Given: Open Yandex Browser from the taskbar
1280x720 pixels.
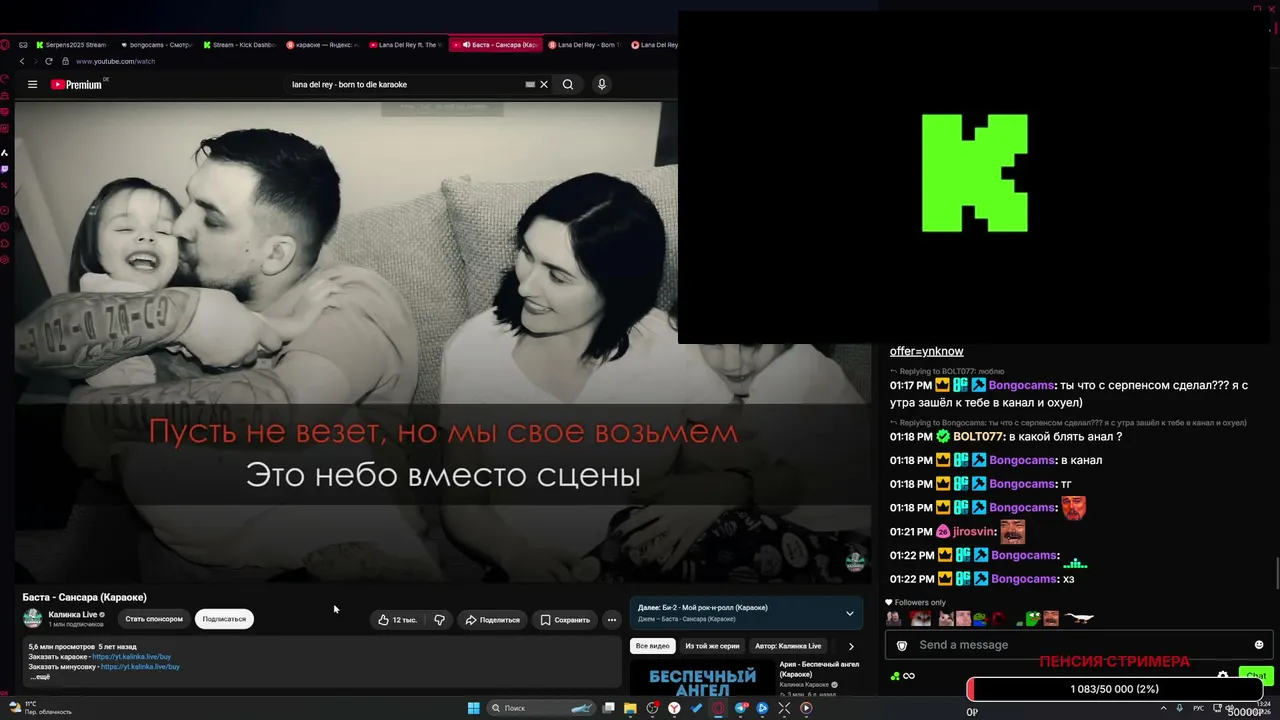Looking at the screenshot, I should coord(674,708).
